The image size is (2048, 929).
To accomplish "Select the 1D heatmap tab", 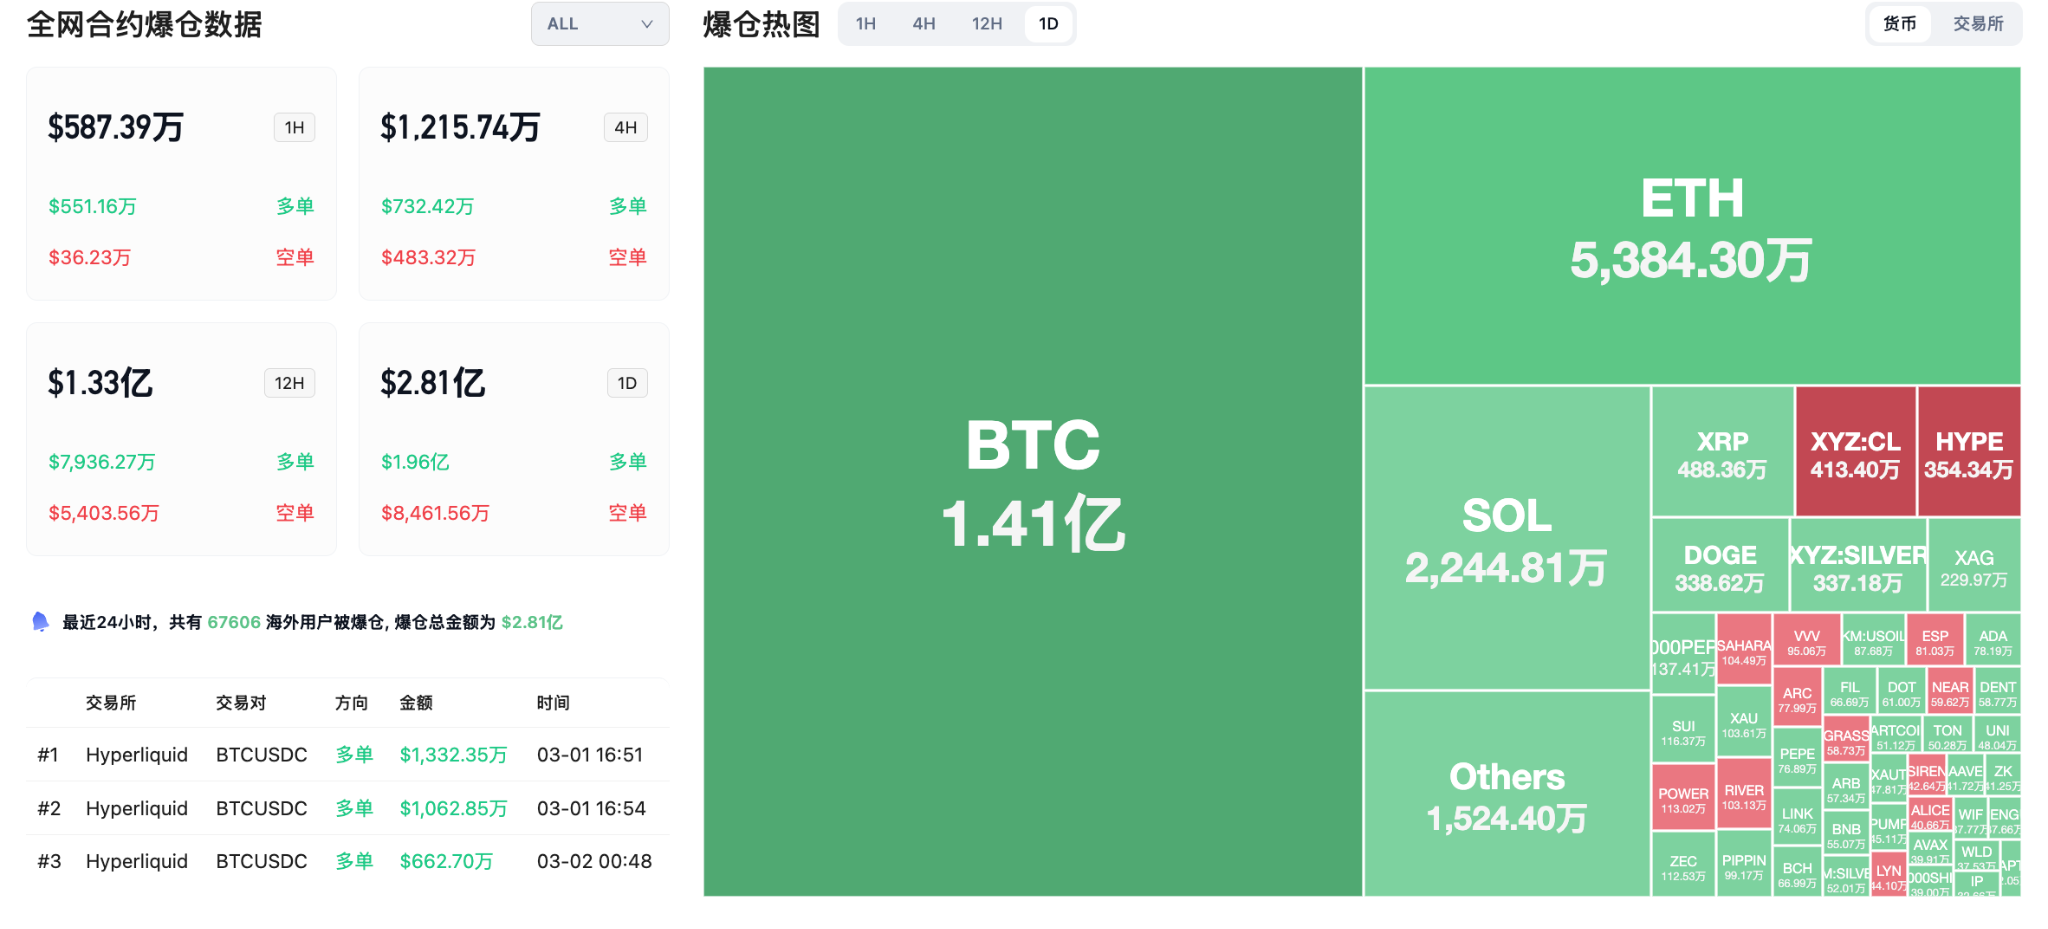I will pos(1048,24).
